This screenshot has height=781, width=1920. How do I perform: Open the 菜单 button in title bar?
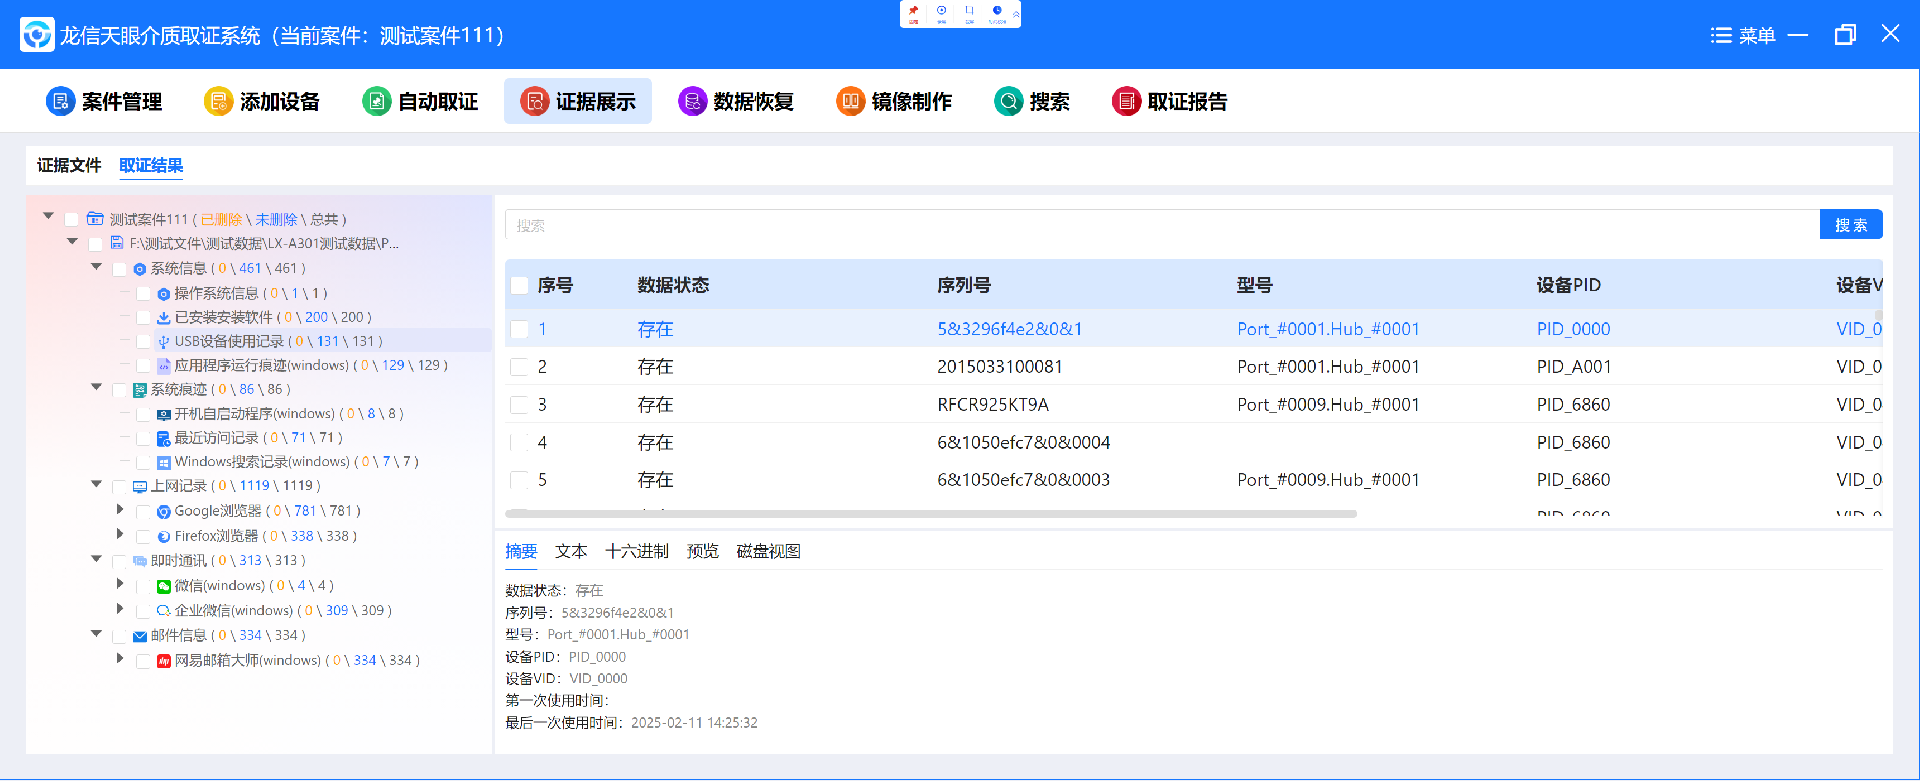pos(1743,35)
